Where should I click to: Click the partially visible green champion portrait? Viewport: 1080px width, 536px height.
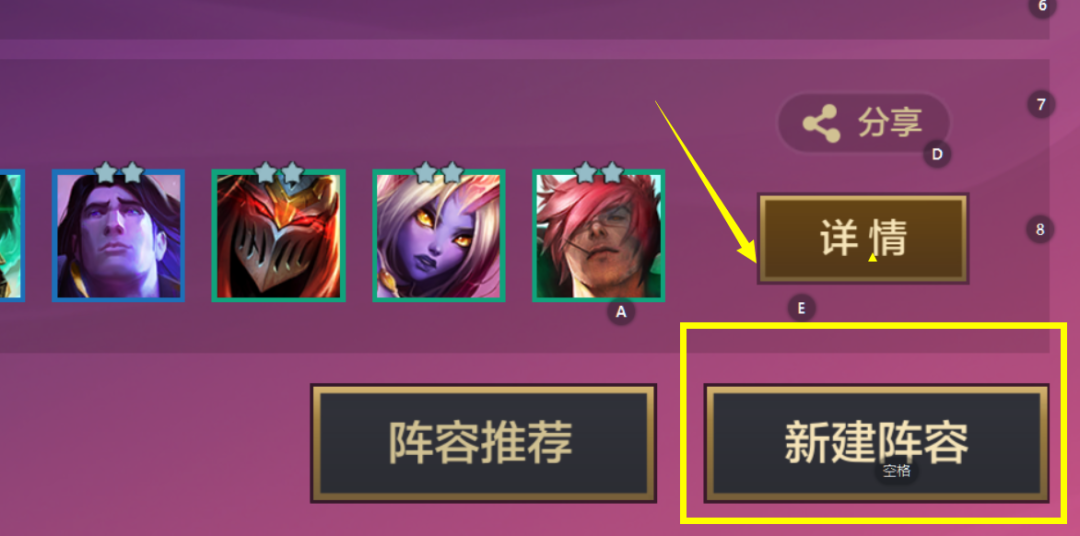[x=11, y=236]
